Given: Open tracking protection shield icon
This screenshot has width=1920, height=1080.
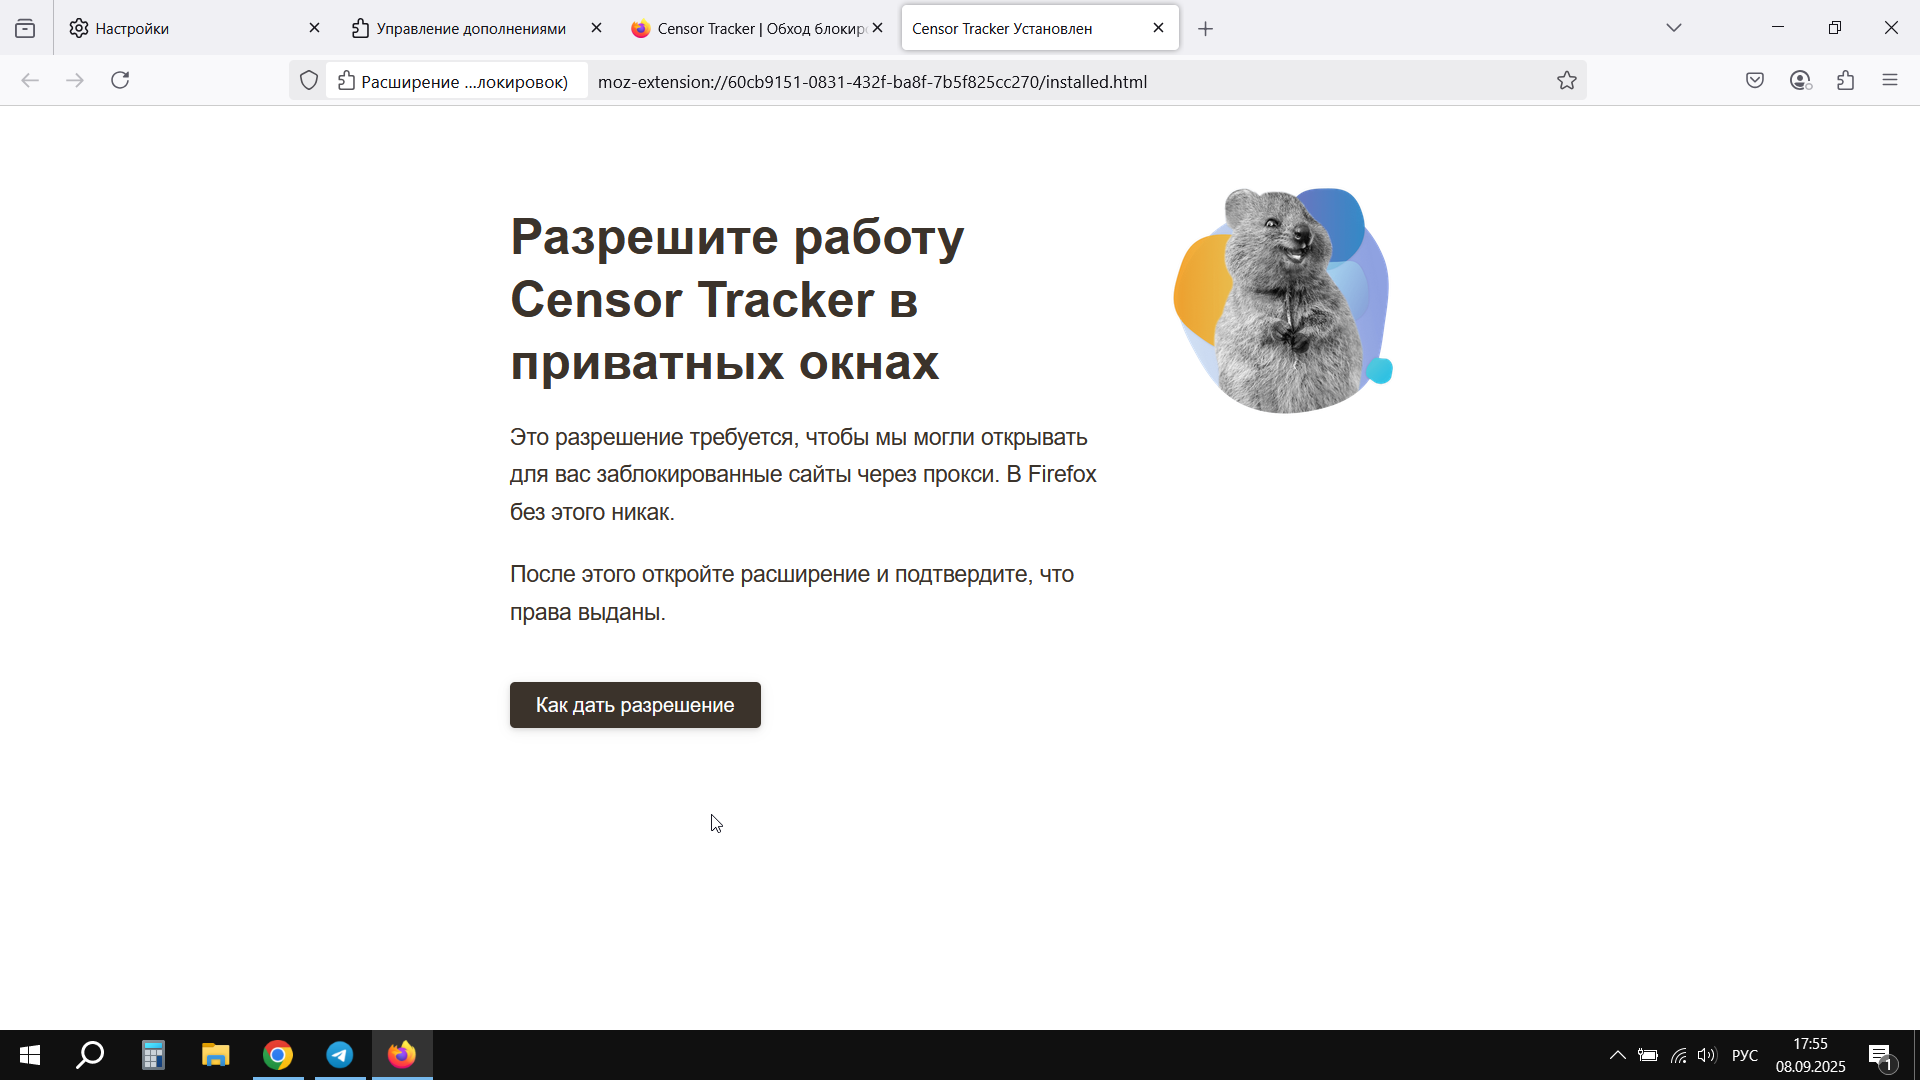Looking at the screenshot, I should pyautogui.click(x=309, y=81).
